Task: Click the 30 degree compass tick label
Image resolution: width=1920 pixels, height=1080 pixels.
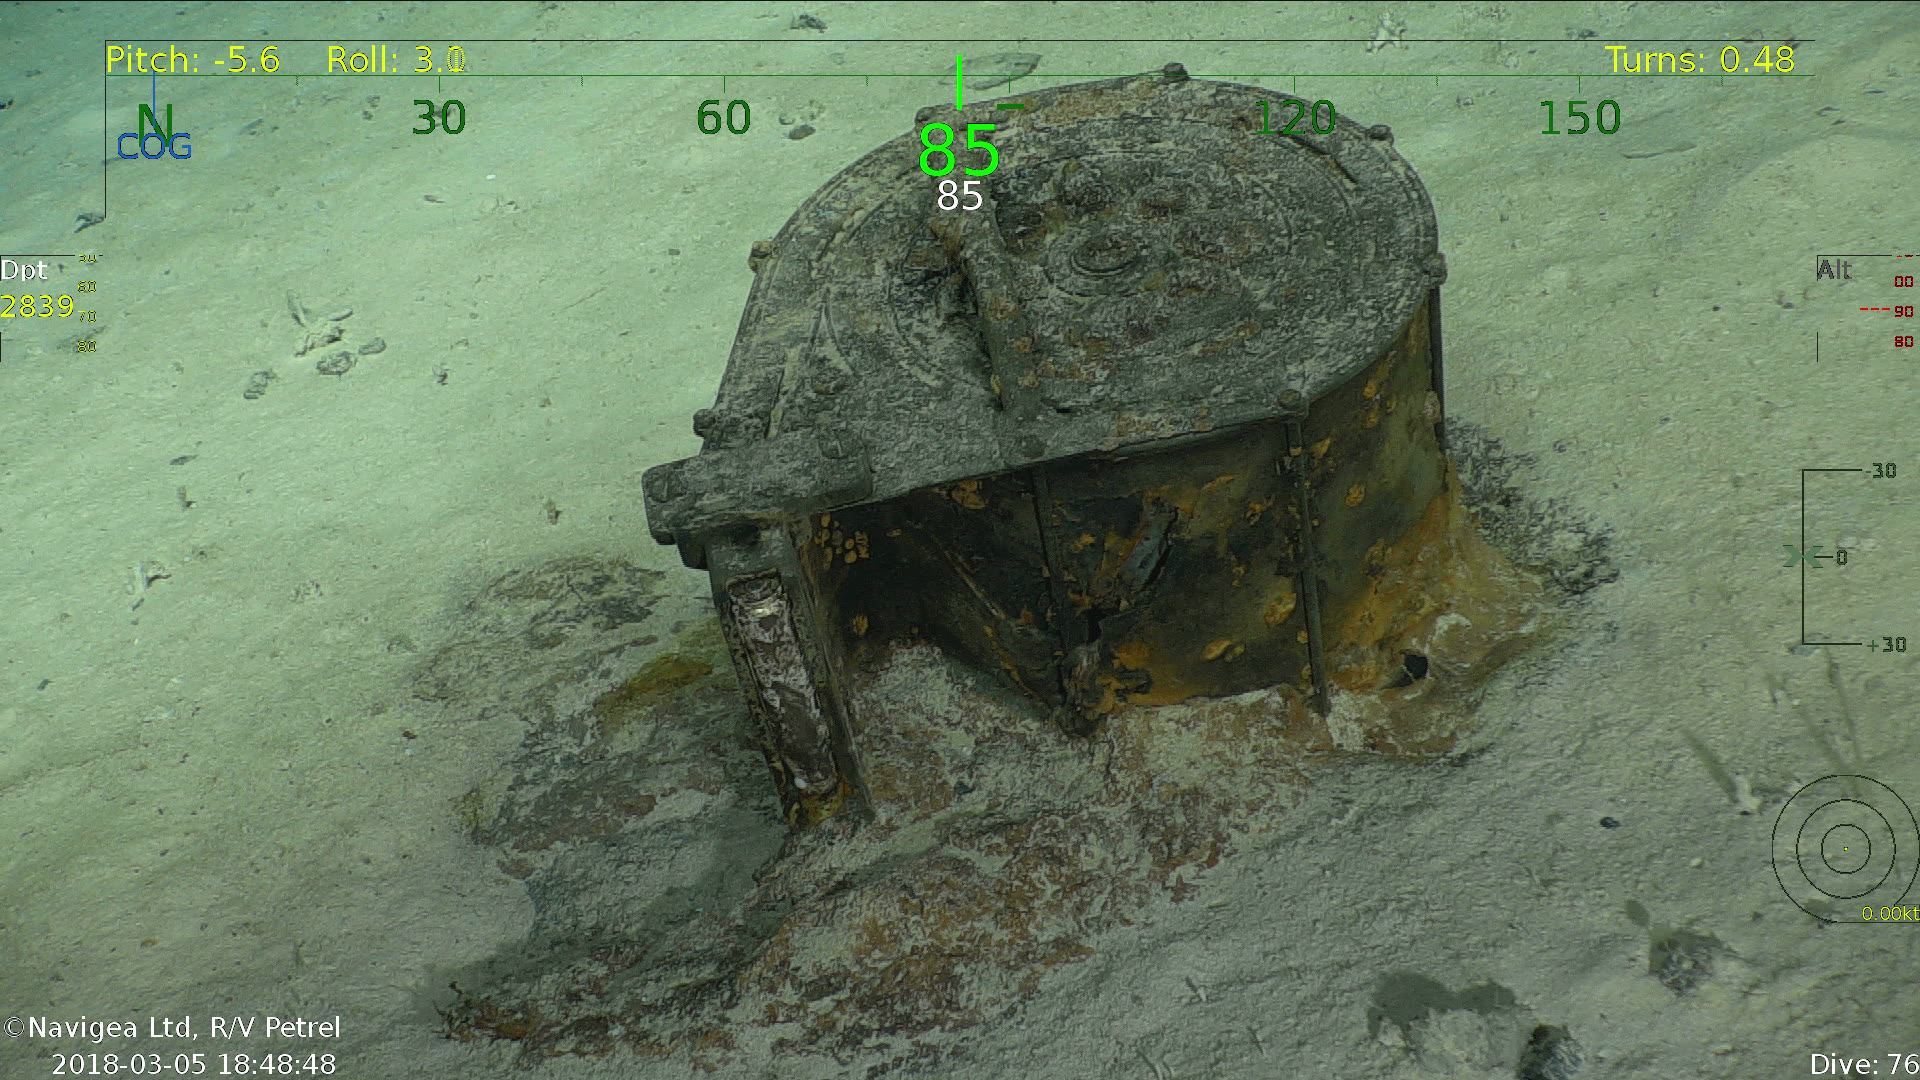Action: pyautogui.click(x=439, y=118)
